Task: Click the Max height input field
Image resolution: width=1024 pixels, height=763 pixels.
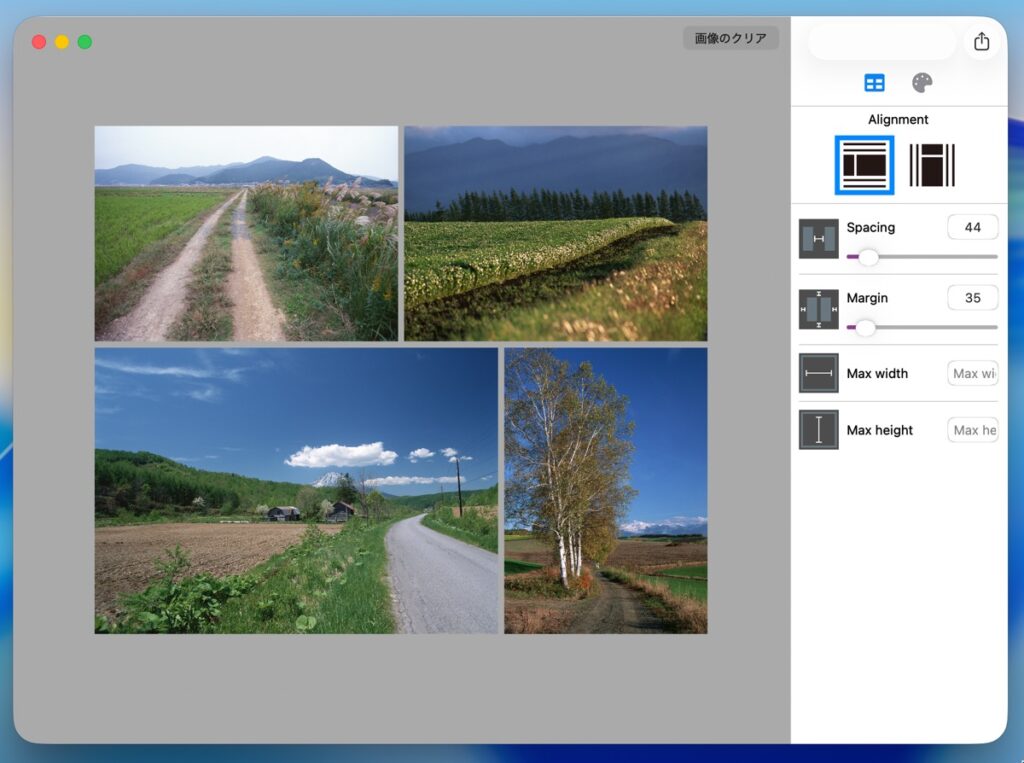Action: (972, 430)
